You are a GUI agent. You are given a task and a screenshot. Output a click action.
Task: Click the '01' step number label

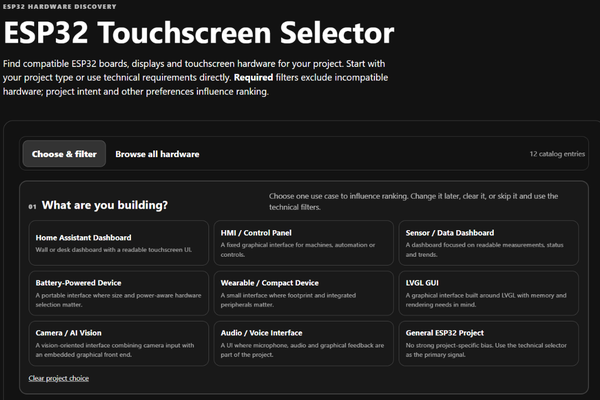click(32, 207)
